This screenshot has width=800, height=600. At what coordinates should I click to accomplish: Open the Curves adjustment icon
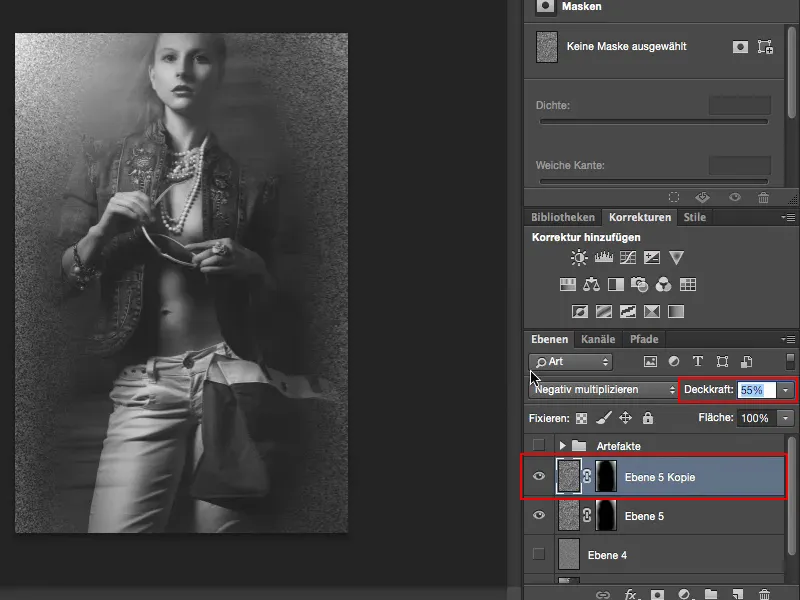(x=625, y=257)
